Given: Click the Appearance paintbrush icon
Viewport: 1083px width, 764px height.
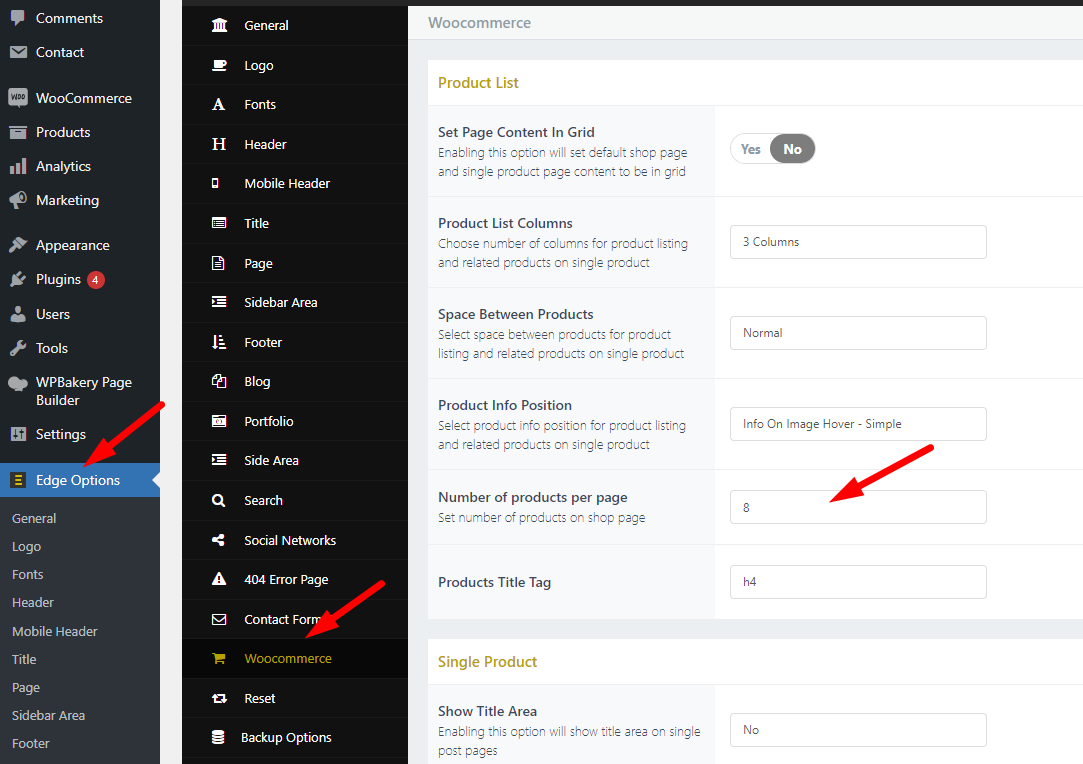Looking at the screenshot, I should click(x=18, y=245).
